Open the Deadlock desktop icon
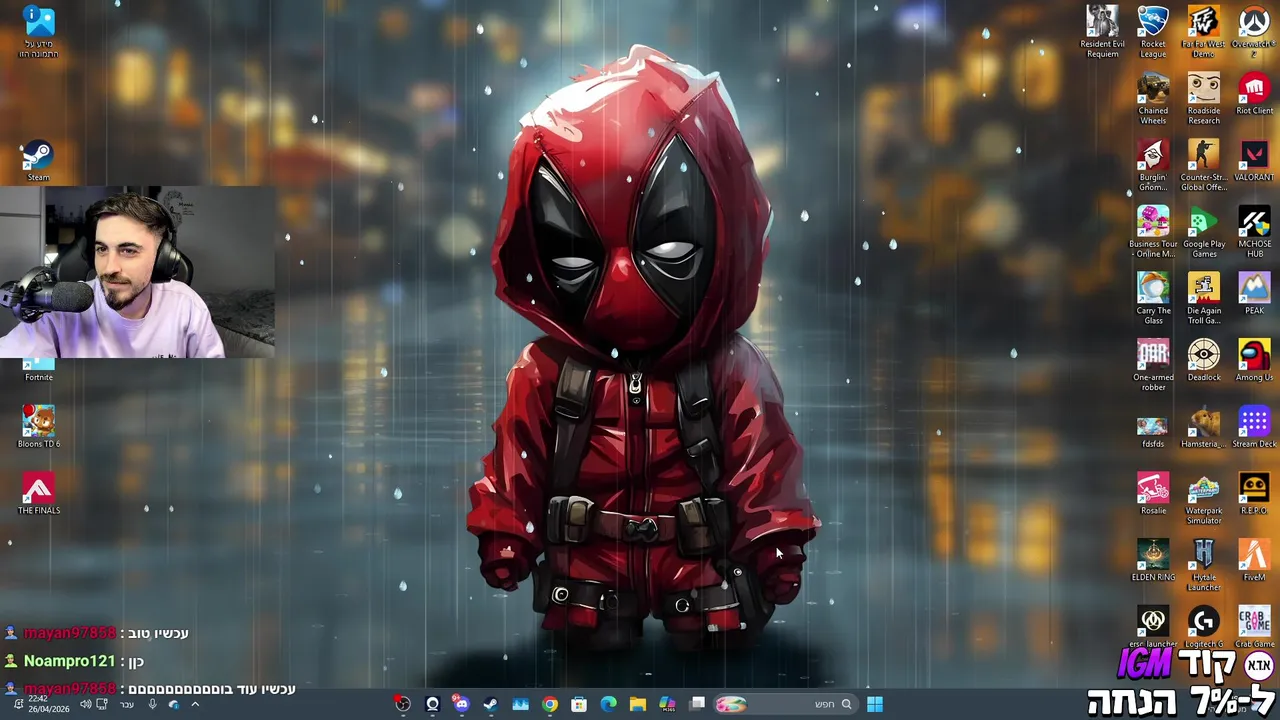This screenshot has height=720, width=1280. pos(1204,361)
